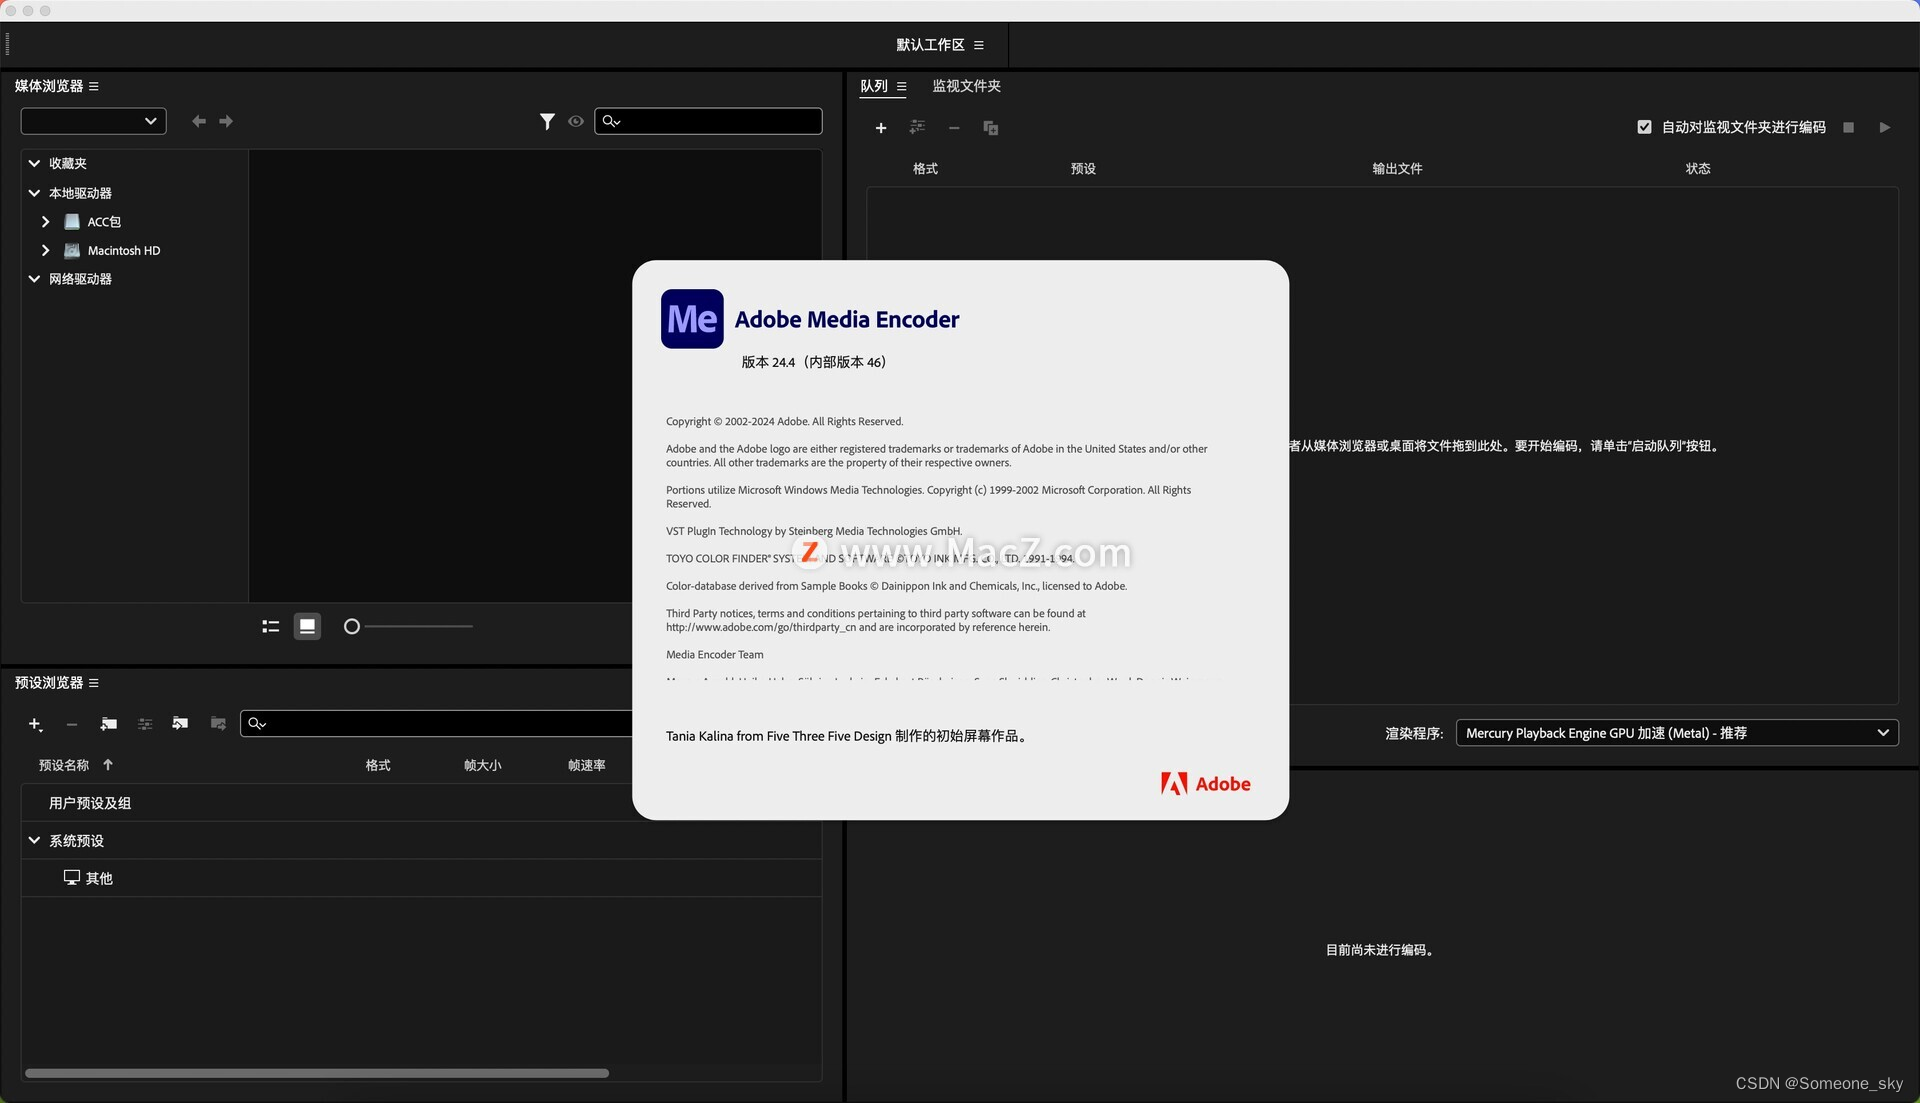The height and width of the screenshot is (1103, 1920).
Task: Open the Mercury Playback Engine renderer dropdown
Action: click(x=1676, y=733)
